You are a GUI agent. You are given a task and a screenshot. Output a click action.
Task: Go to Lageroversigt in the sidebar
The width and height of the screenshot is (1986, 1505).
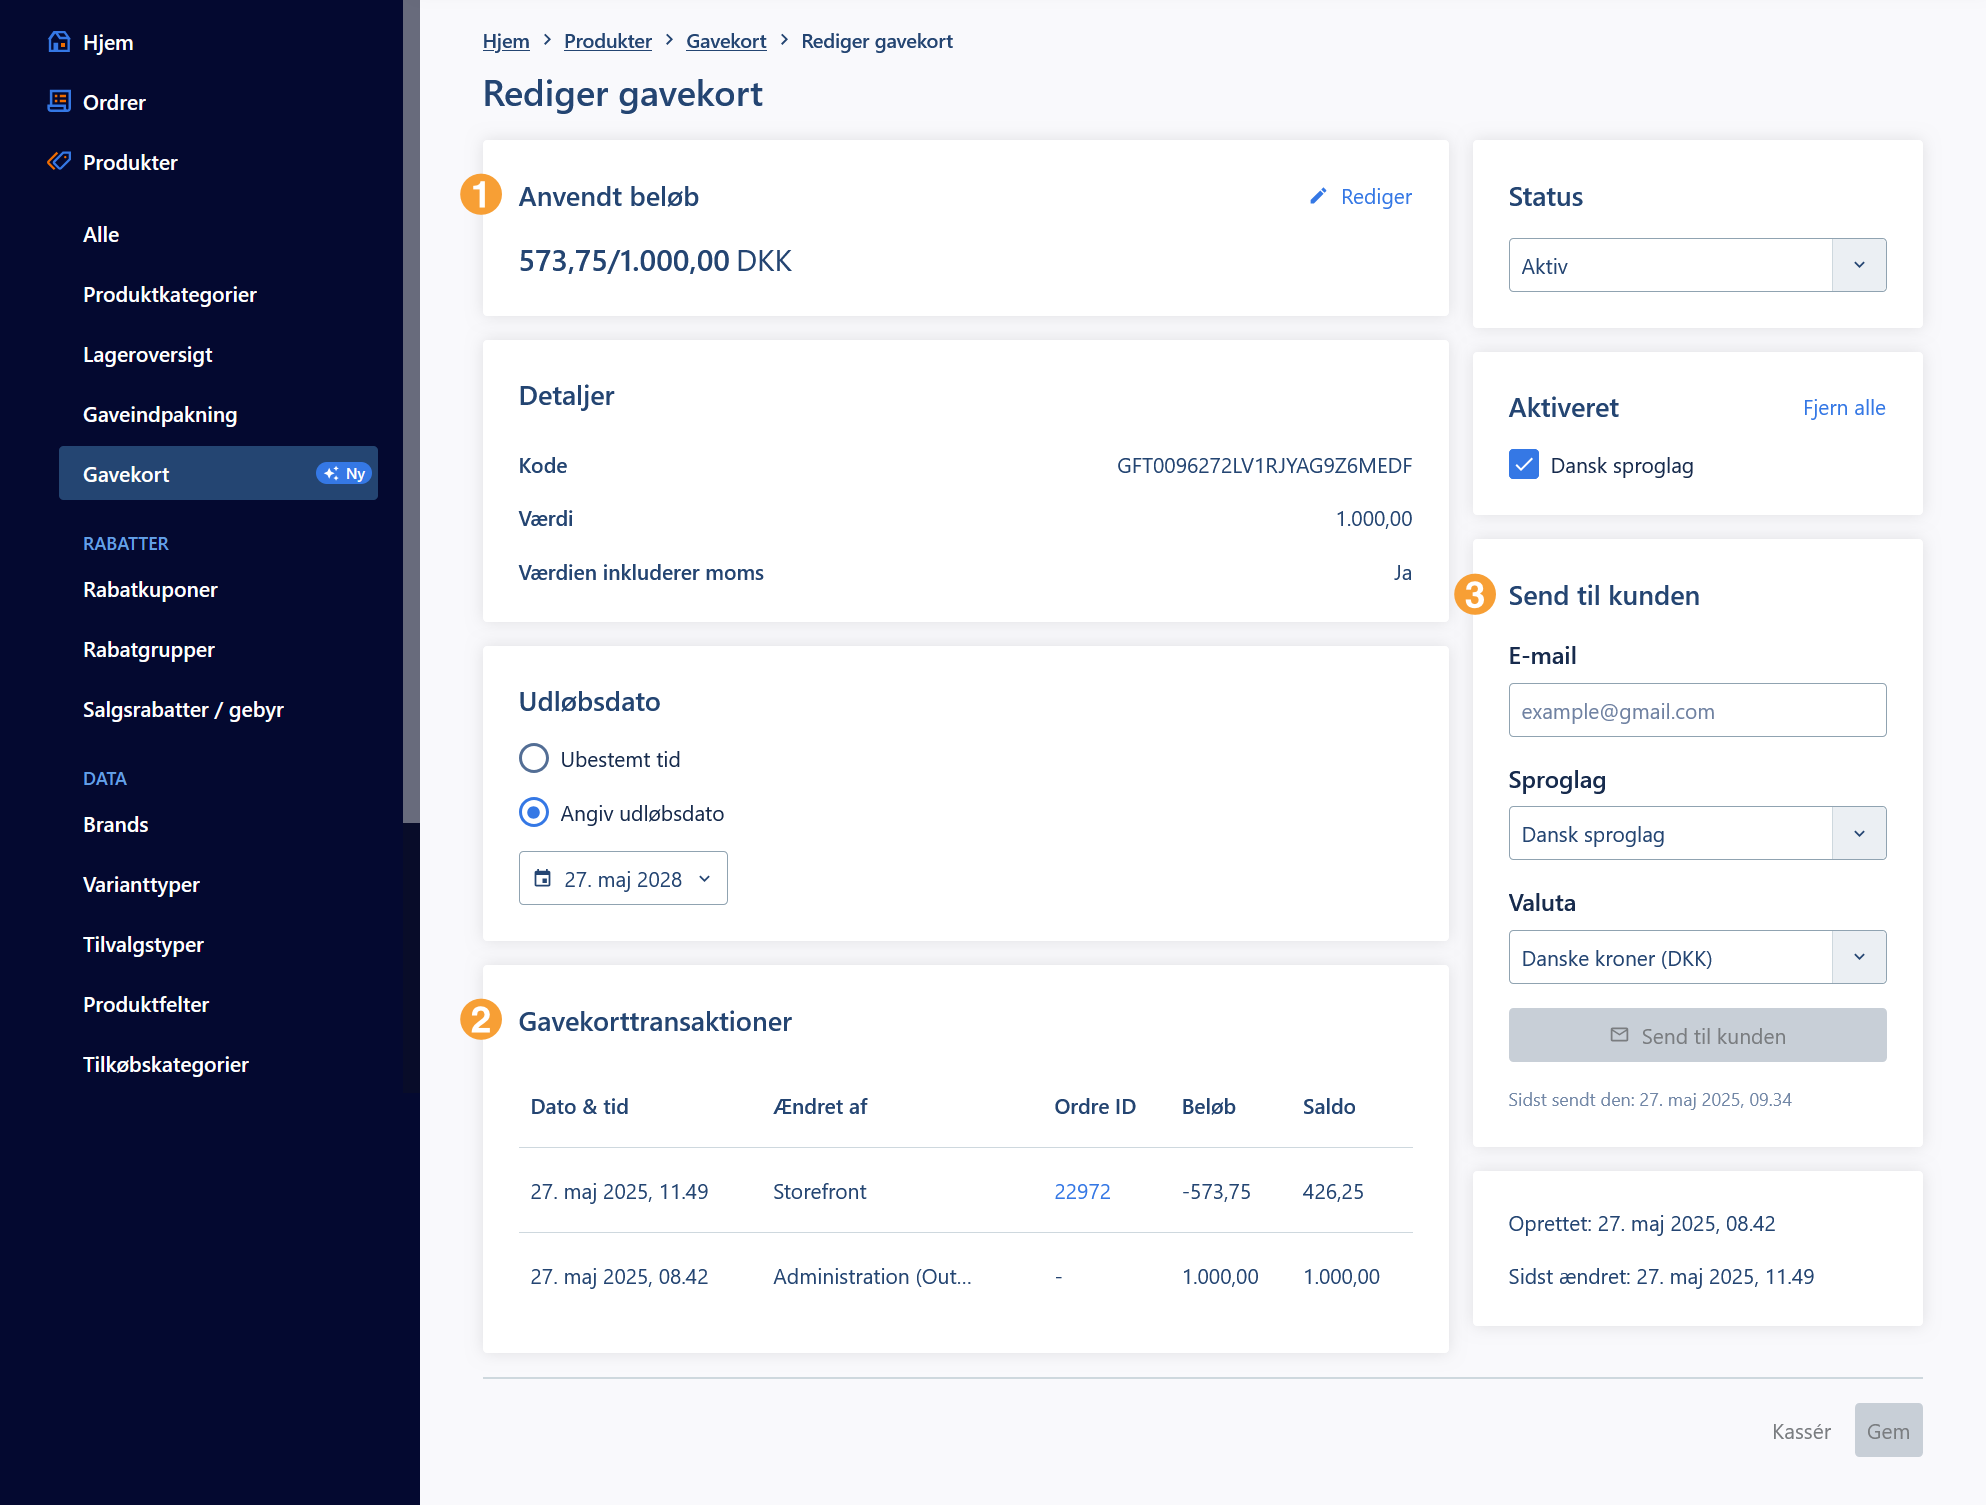click(148, 355)
